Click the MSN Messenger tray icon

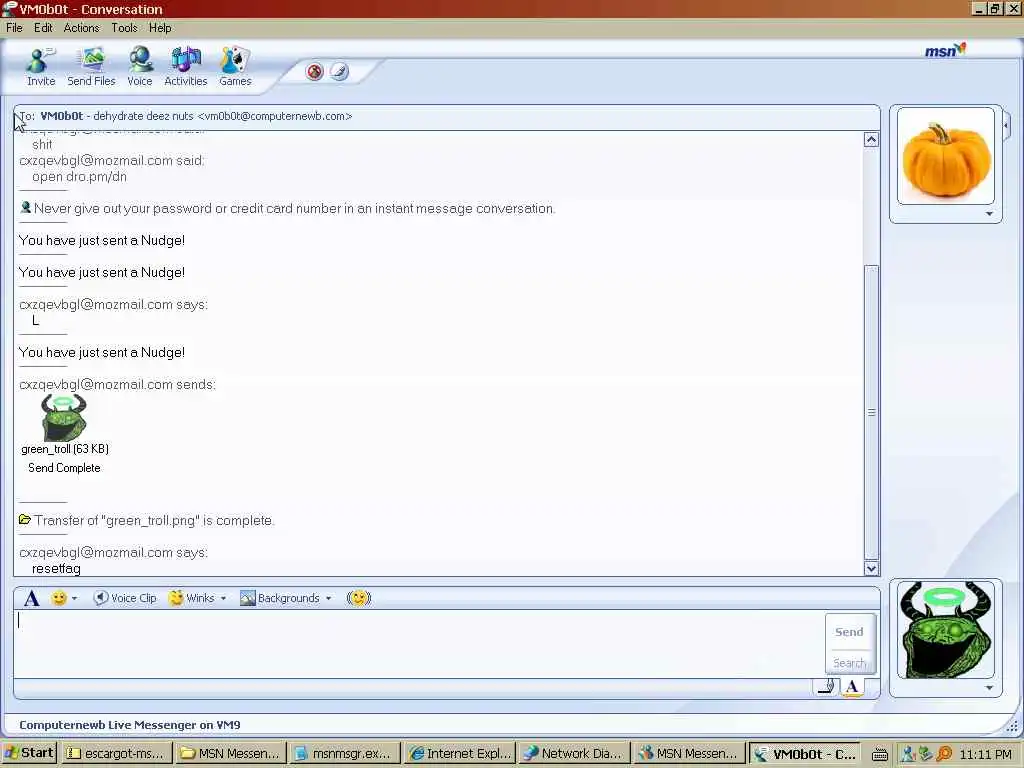(x=908, y=754)
